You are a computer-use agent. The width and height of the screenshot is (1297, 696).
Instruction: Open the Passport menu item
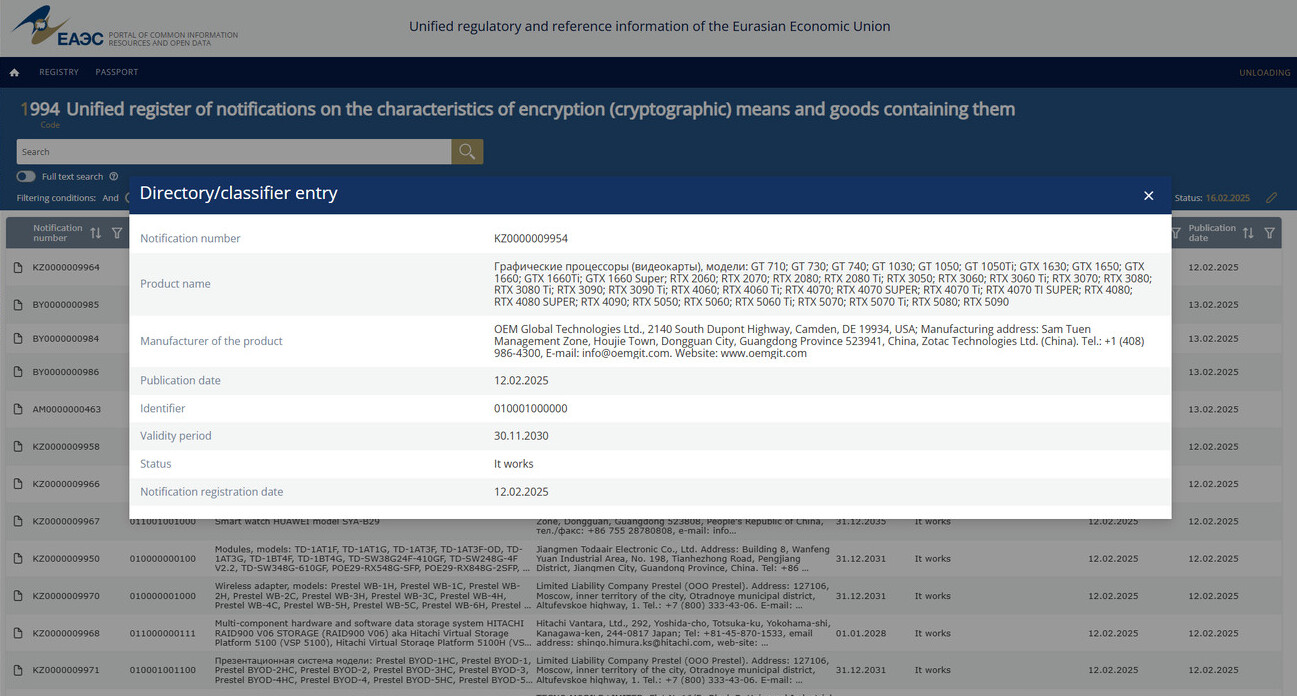[x=117, y=73]
